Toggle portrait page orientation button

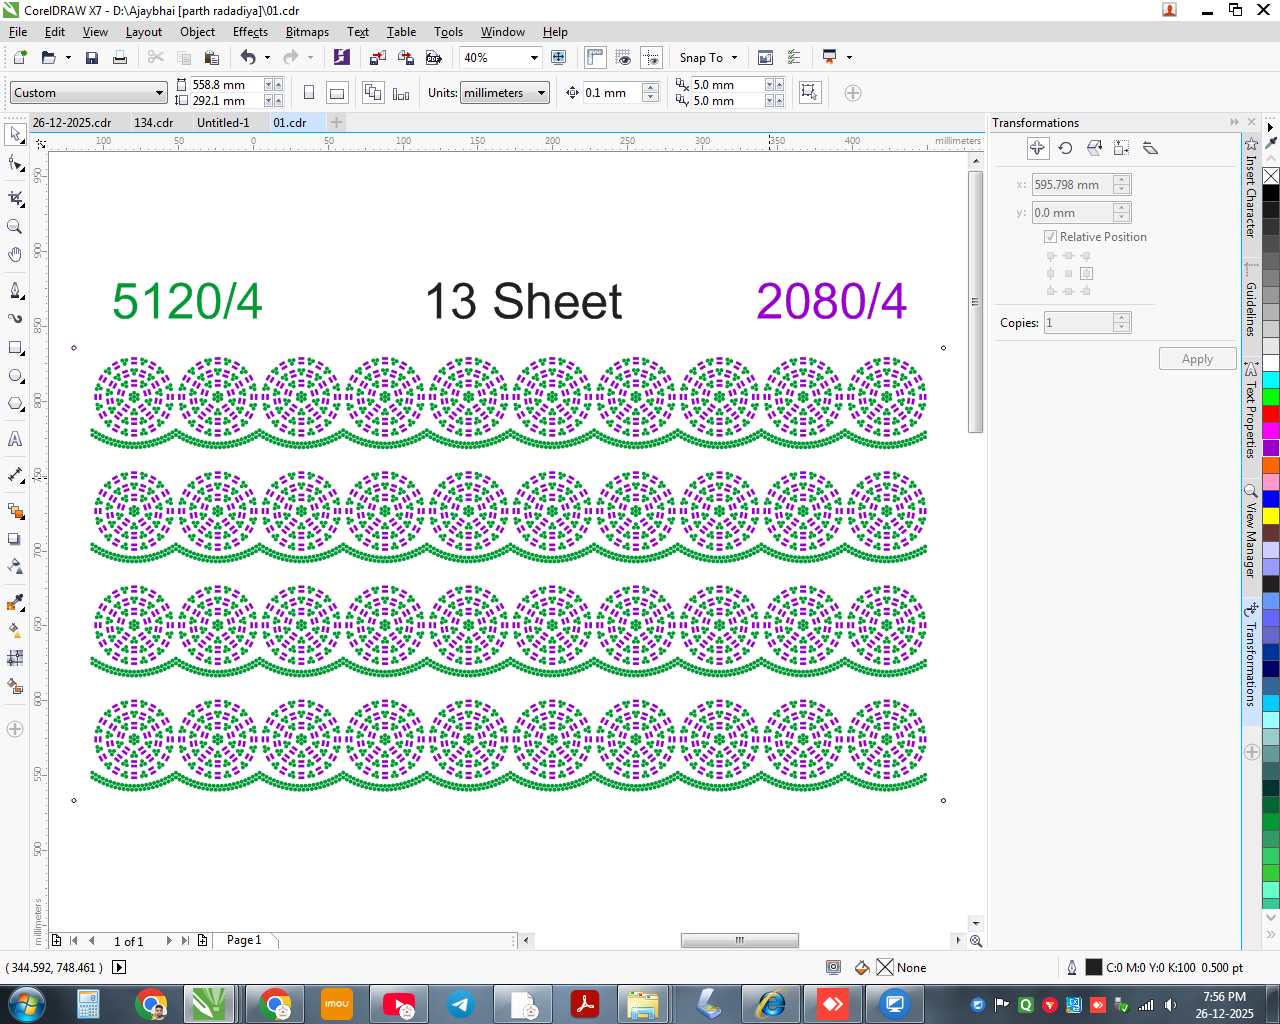coord(309,93)
